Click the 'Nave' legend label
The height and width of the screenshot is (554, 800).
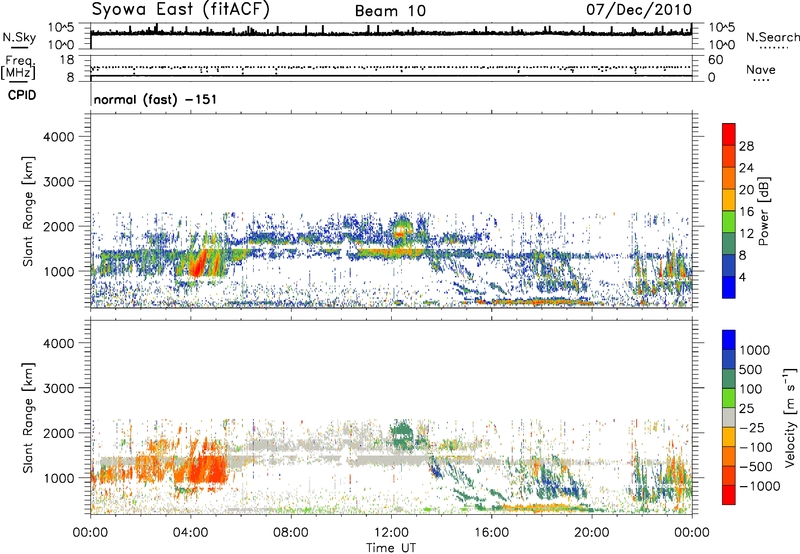(761, 69)
